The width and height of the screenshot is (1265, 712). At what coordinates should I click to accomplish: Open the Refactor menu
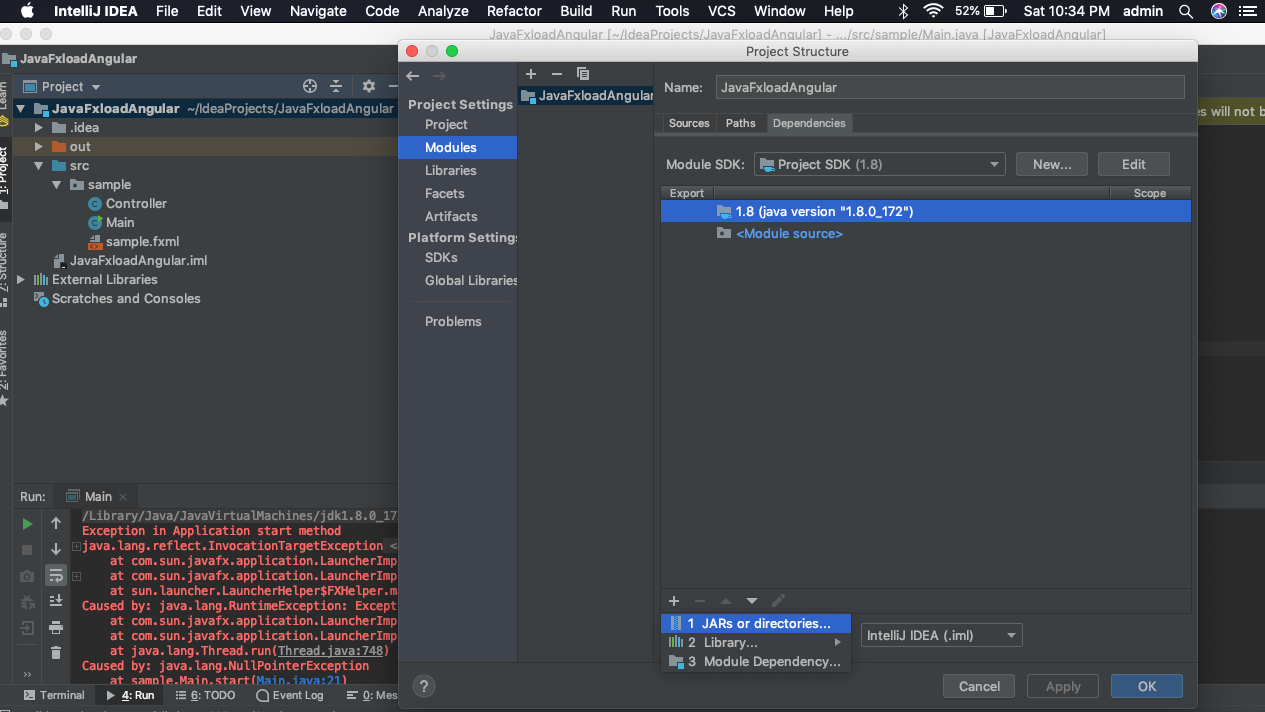[x=515, y=11]
